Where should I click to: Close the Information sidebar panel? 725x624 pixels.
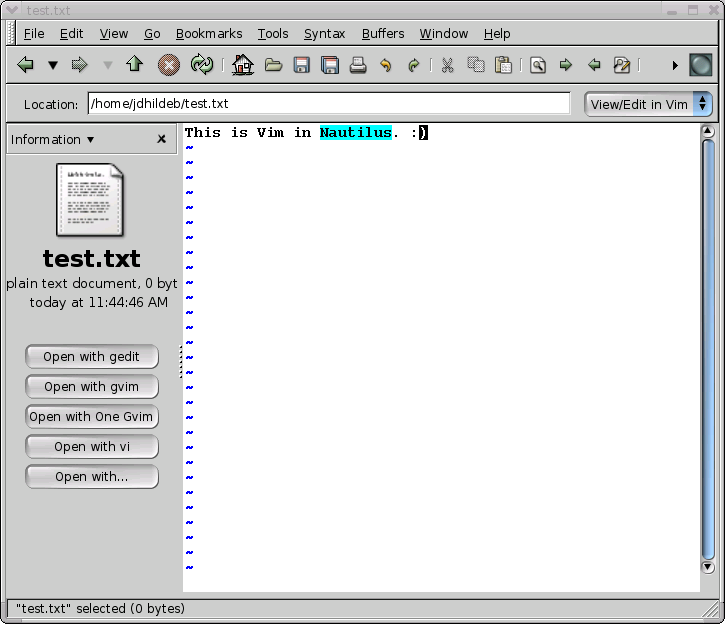tap(161, 139)
